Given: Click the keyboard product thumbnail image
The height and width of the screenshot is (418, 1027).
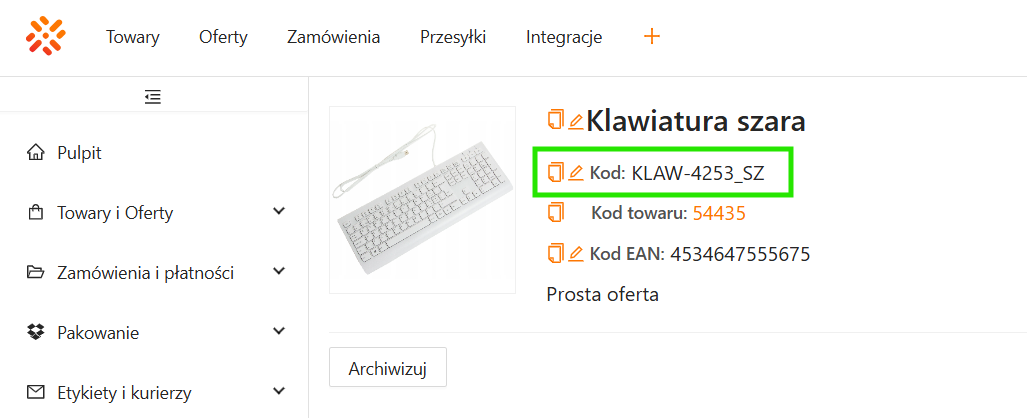Looking at the screenshot, I should point(422,200).
